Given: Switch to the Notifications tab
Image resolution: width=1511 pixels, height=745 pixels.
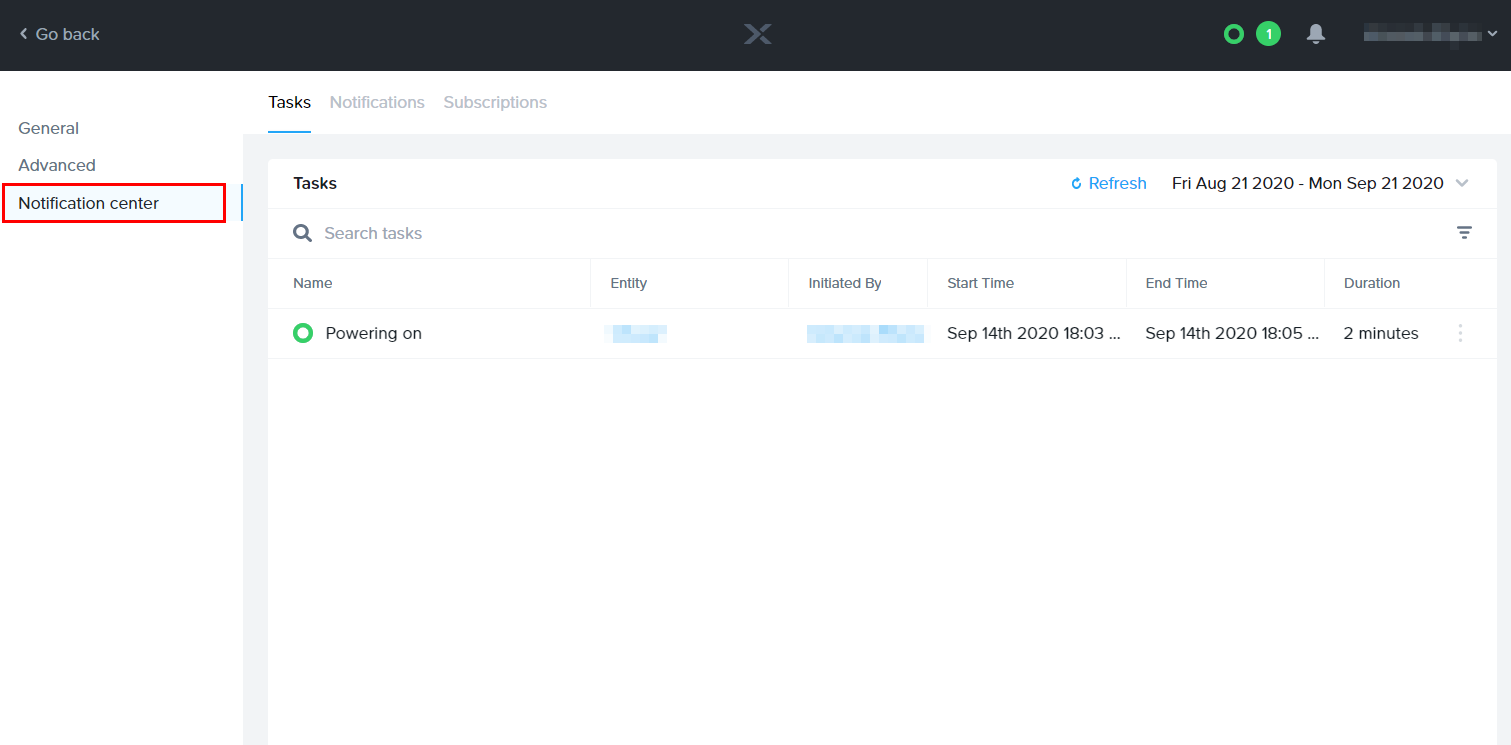Looking at the screenshot, I should 377,102.
